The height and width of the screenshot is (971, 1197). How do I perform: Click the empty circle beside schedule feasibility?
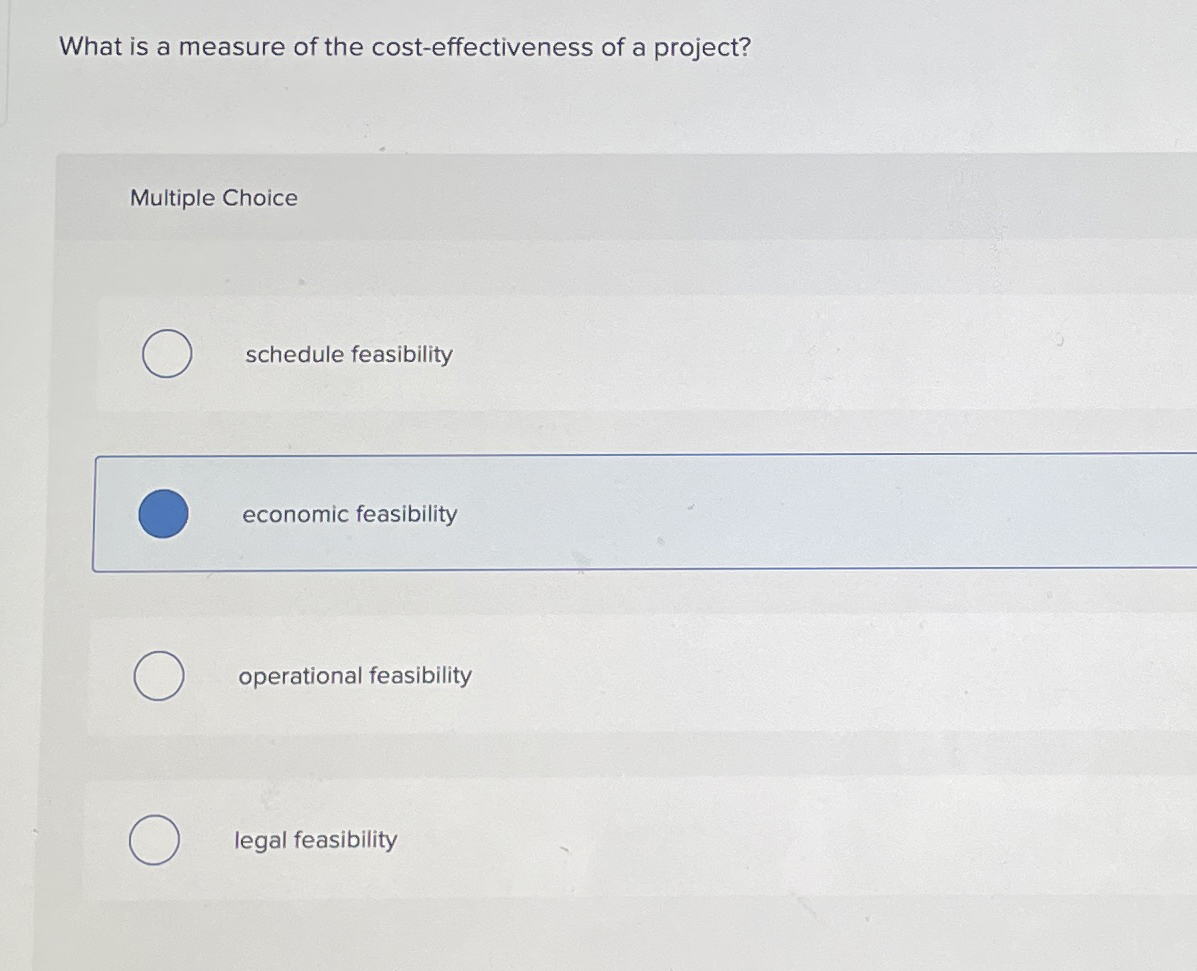(x=165, y=353)
